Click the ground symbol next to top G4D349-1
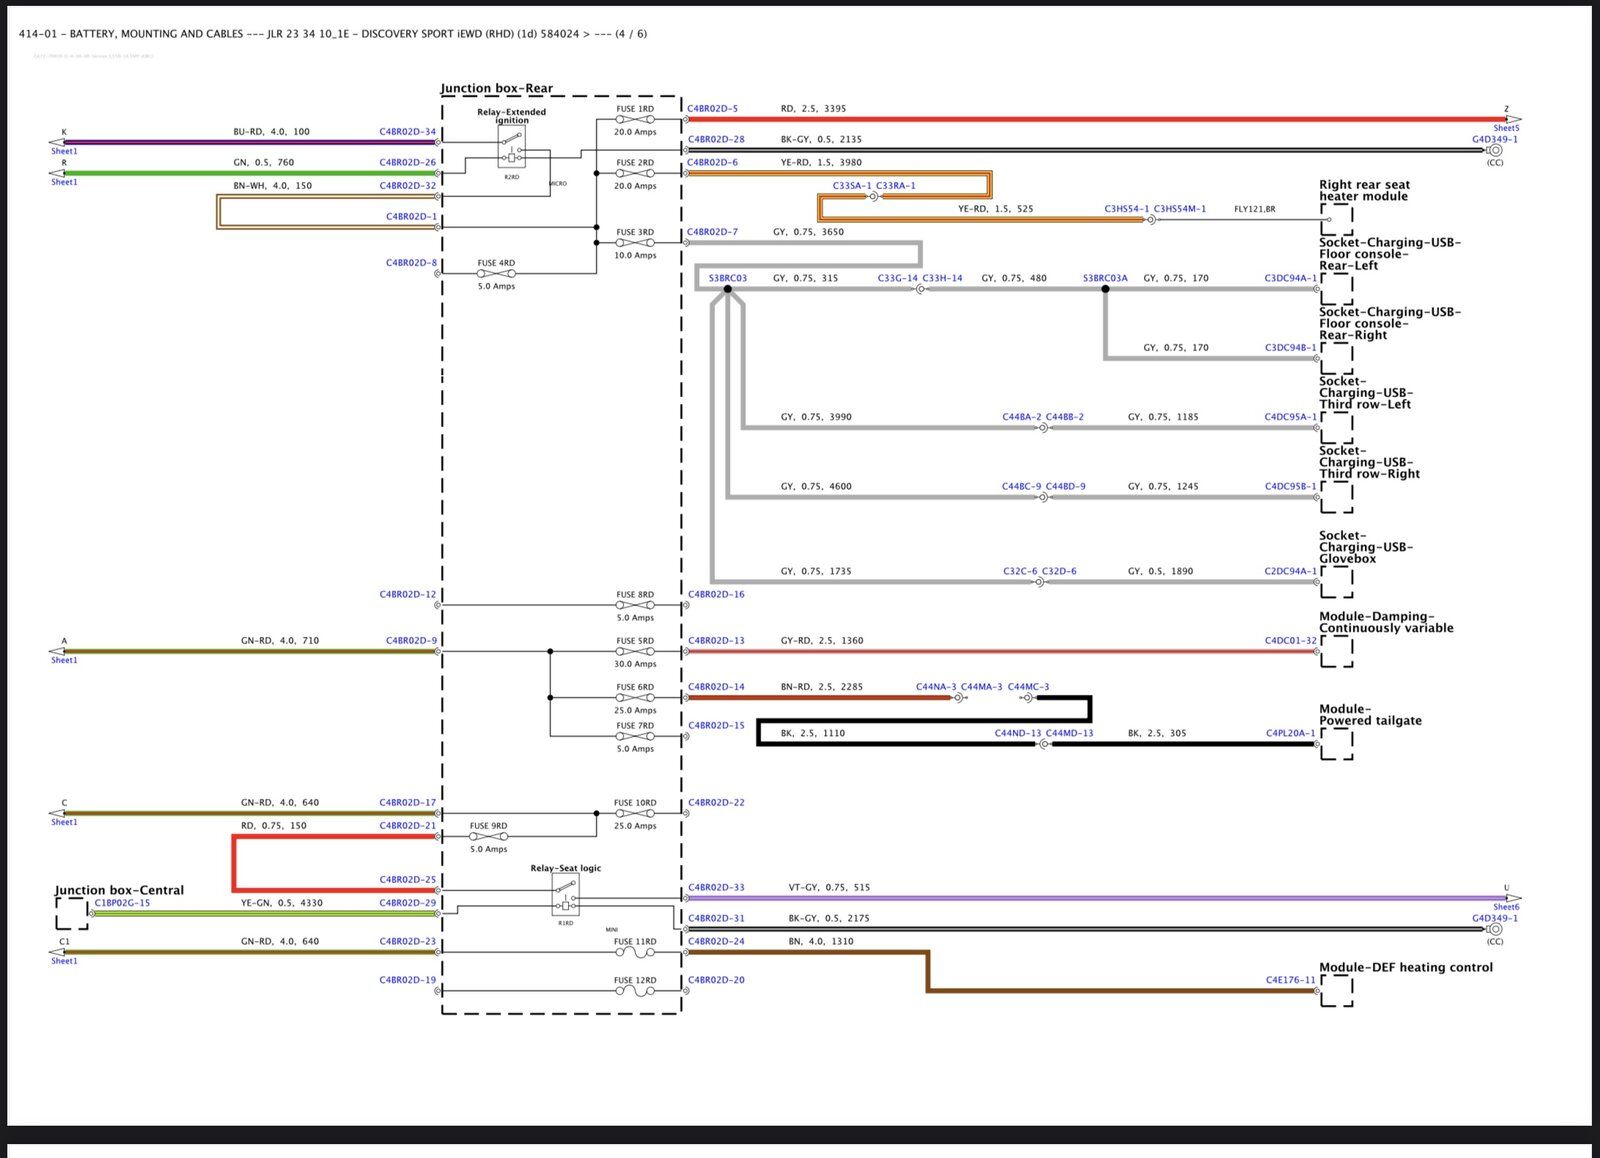 tap(1495, 151)
